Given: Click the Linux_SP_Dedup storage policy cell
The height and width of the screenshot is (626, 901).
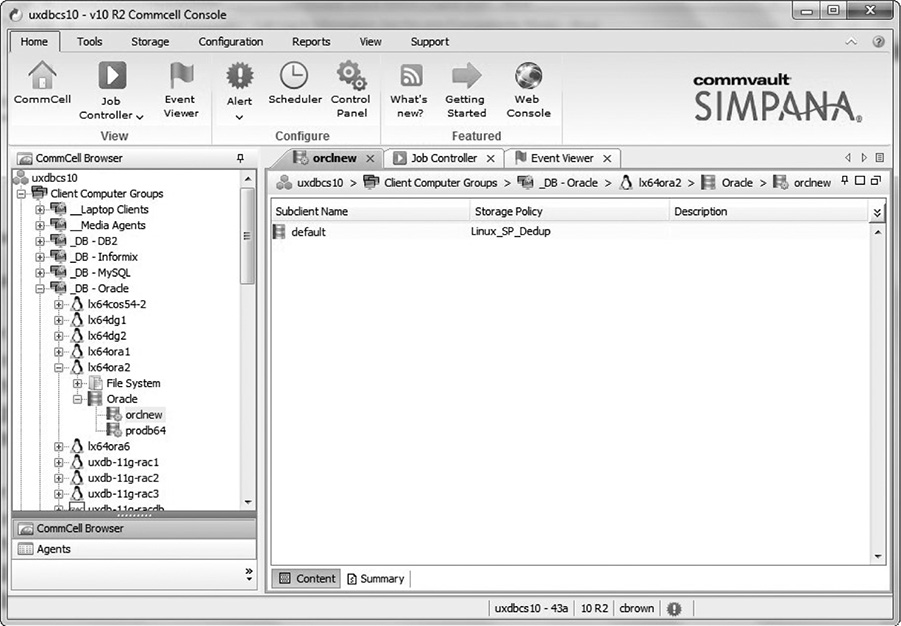Looking at the screenshot, I should (x=511, y=232).
